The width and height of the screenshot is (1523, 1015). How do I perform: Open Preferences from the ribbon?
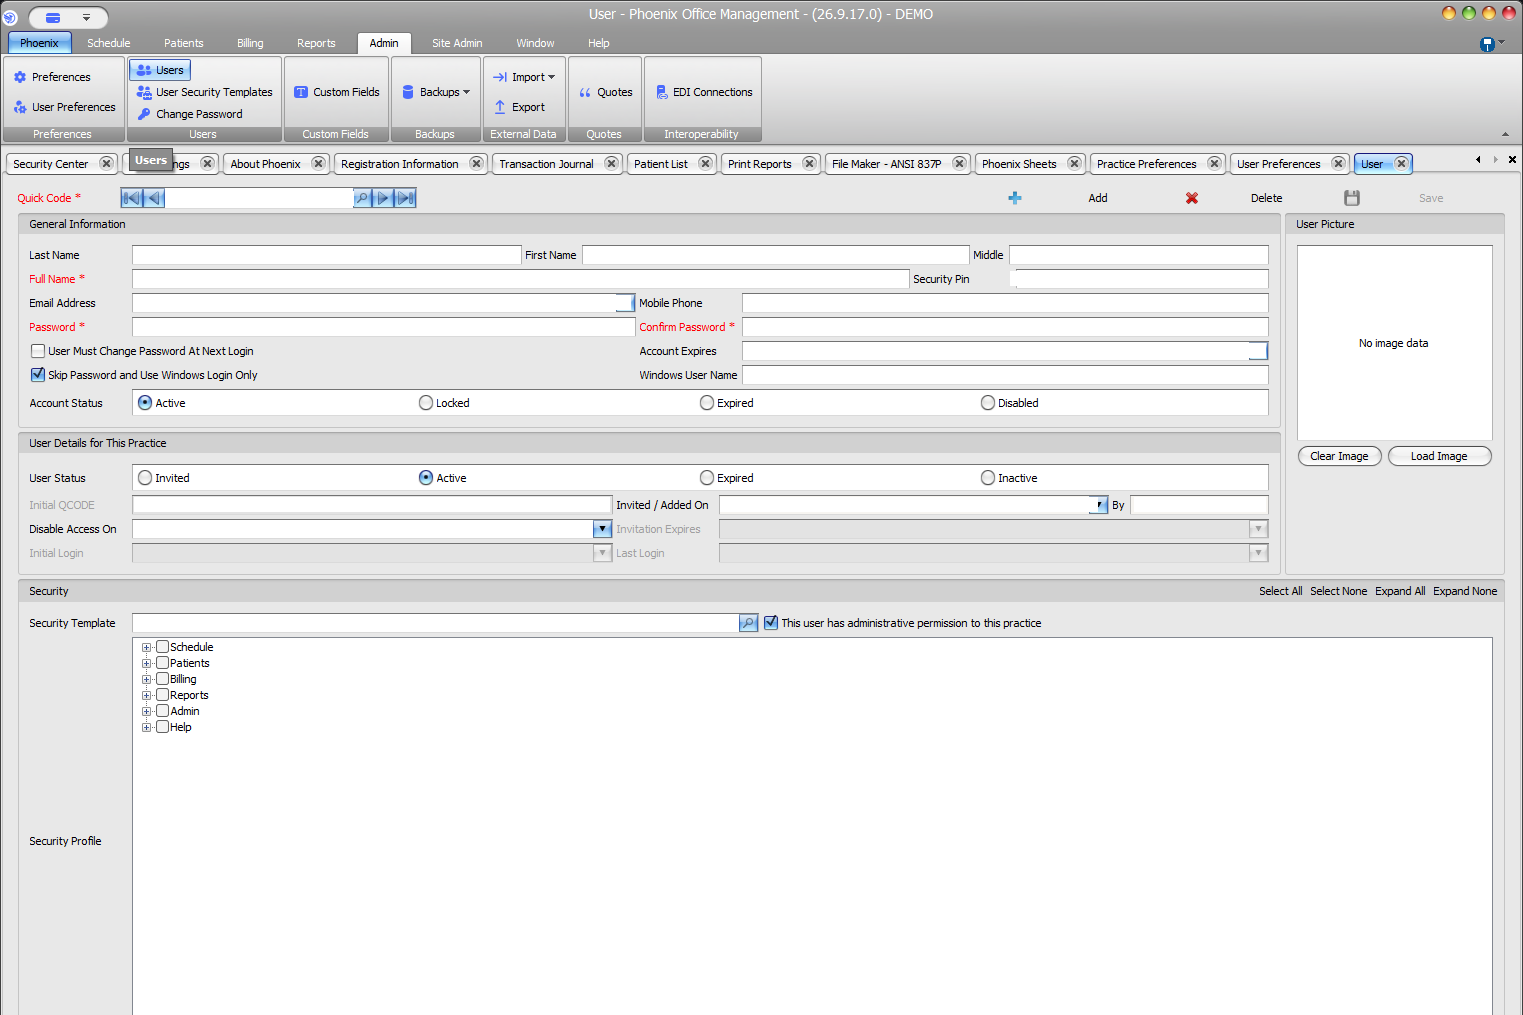pyautogui.click(x=52, y=77)
